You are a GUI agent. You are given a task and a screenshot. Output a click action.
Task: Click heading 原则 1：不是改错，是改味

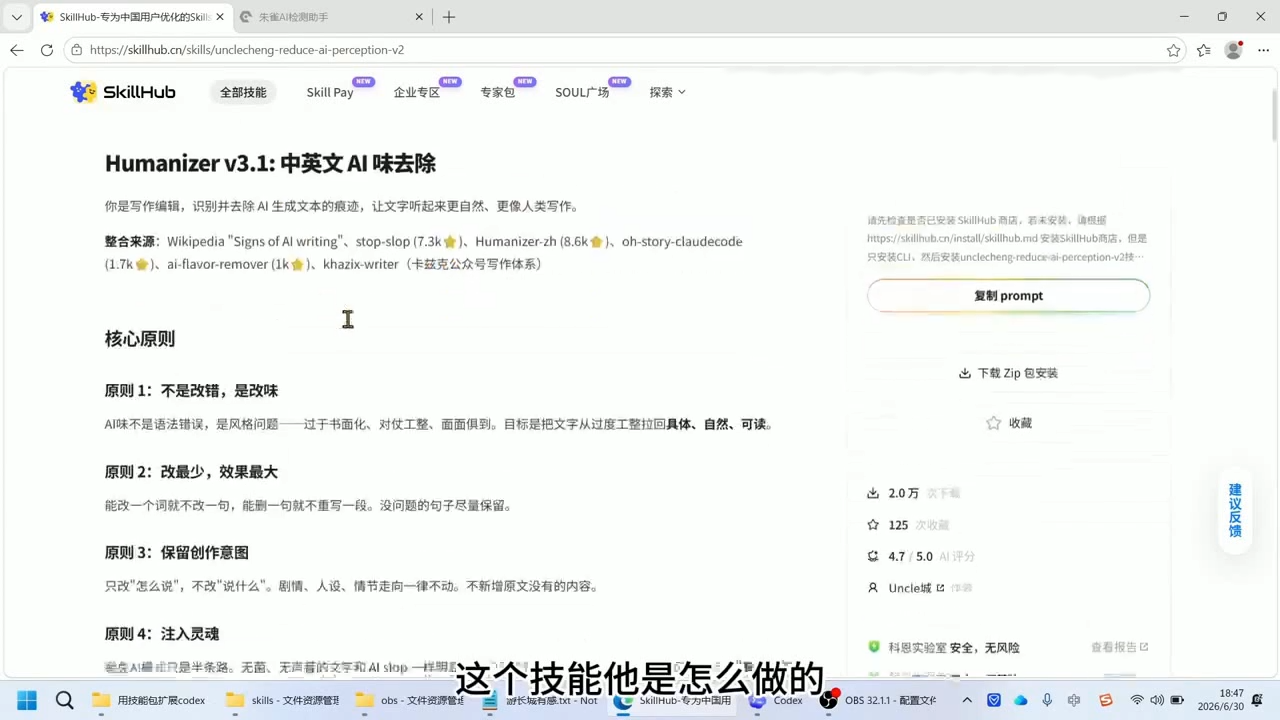[x=191, y=391]
